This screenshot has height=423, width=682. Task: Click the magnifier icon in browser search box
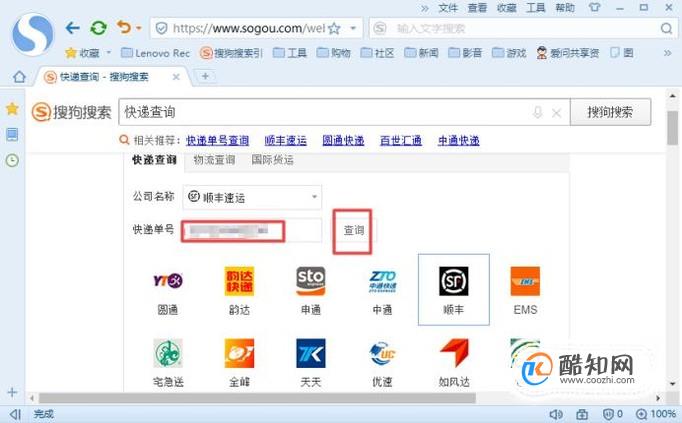666,29
